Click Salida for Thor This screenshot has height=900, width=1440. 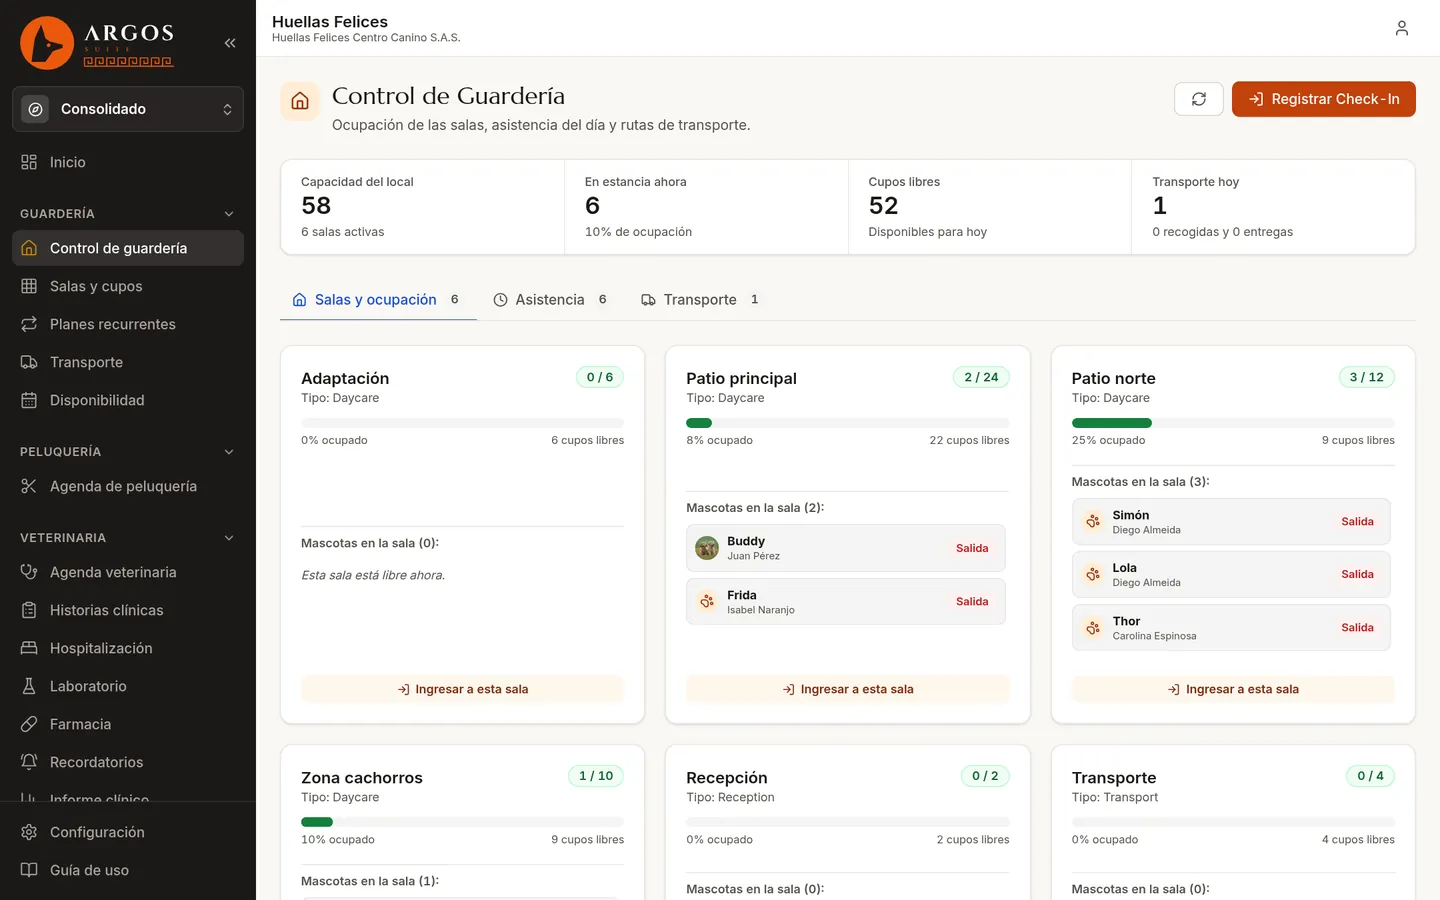point(1357,627)
